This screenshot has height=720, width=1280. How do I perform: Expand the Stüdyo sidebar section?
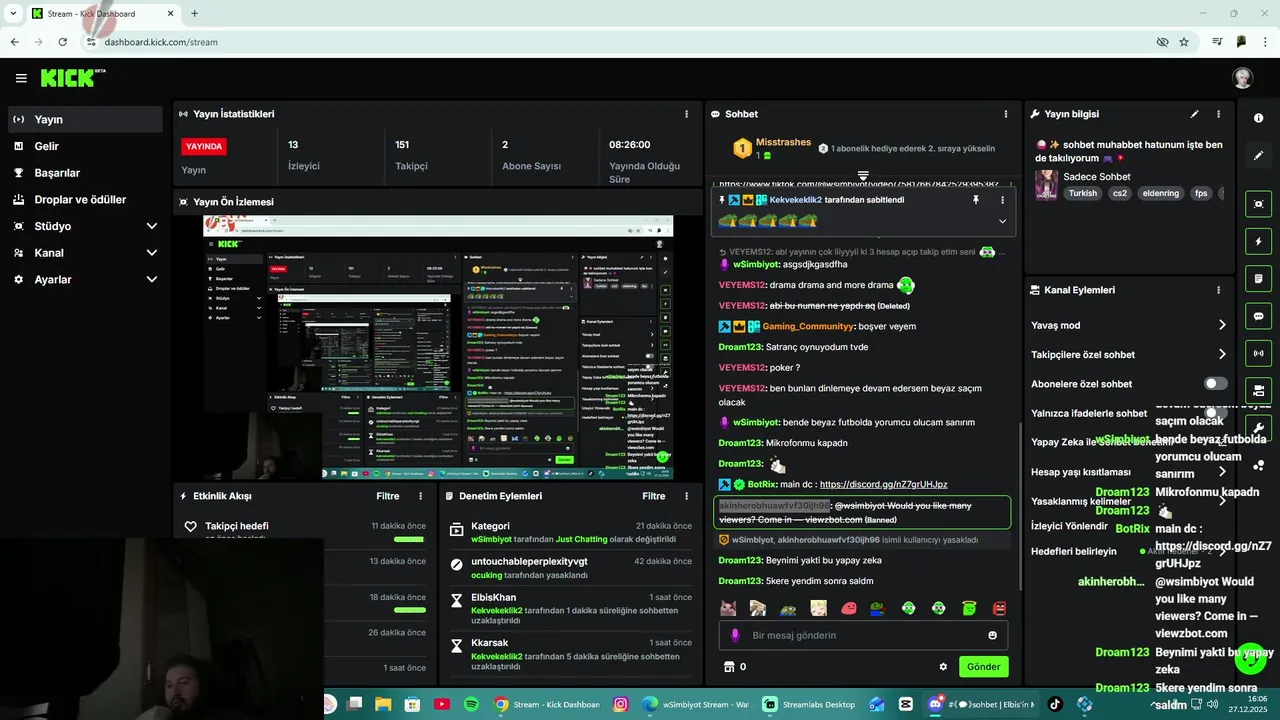tap(152, 226)
